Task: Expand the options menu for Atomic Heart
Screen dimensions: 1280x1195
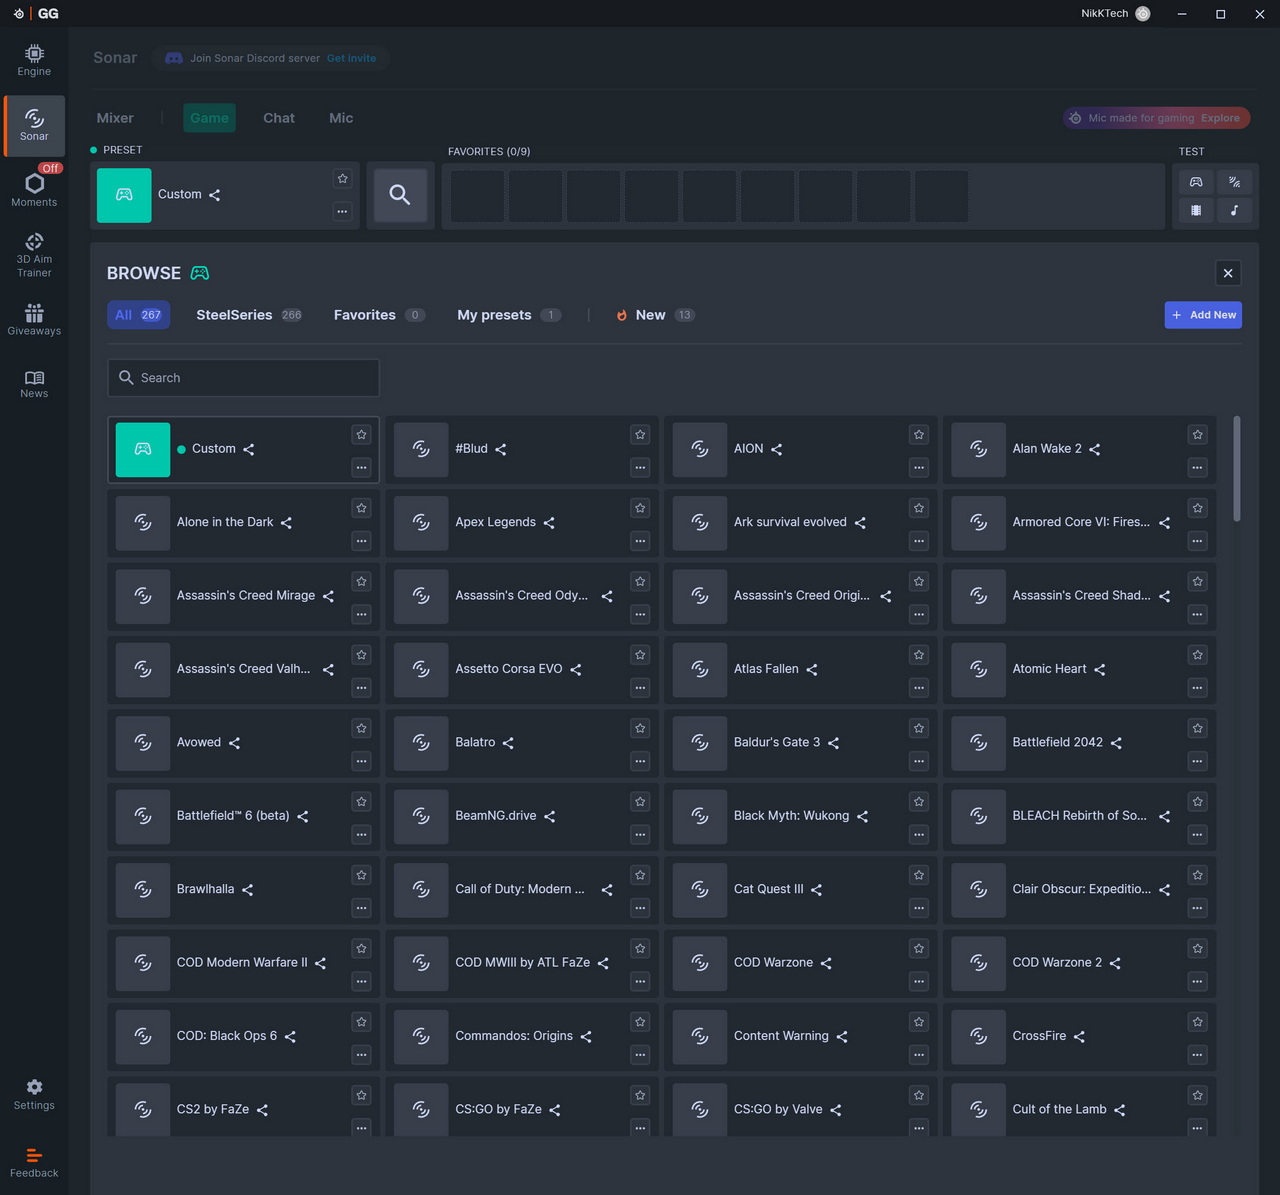Action: tap(1197, 687)
